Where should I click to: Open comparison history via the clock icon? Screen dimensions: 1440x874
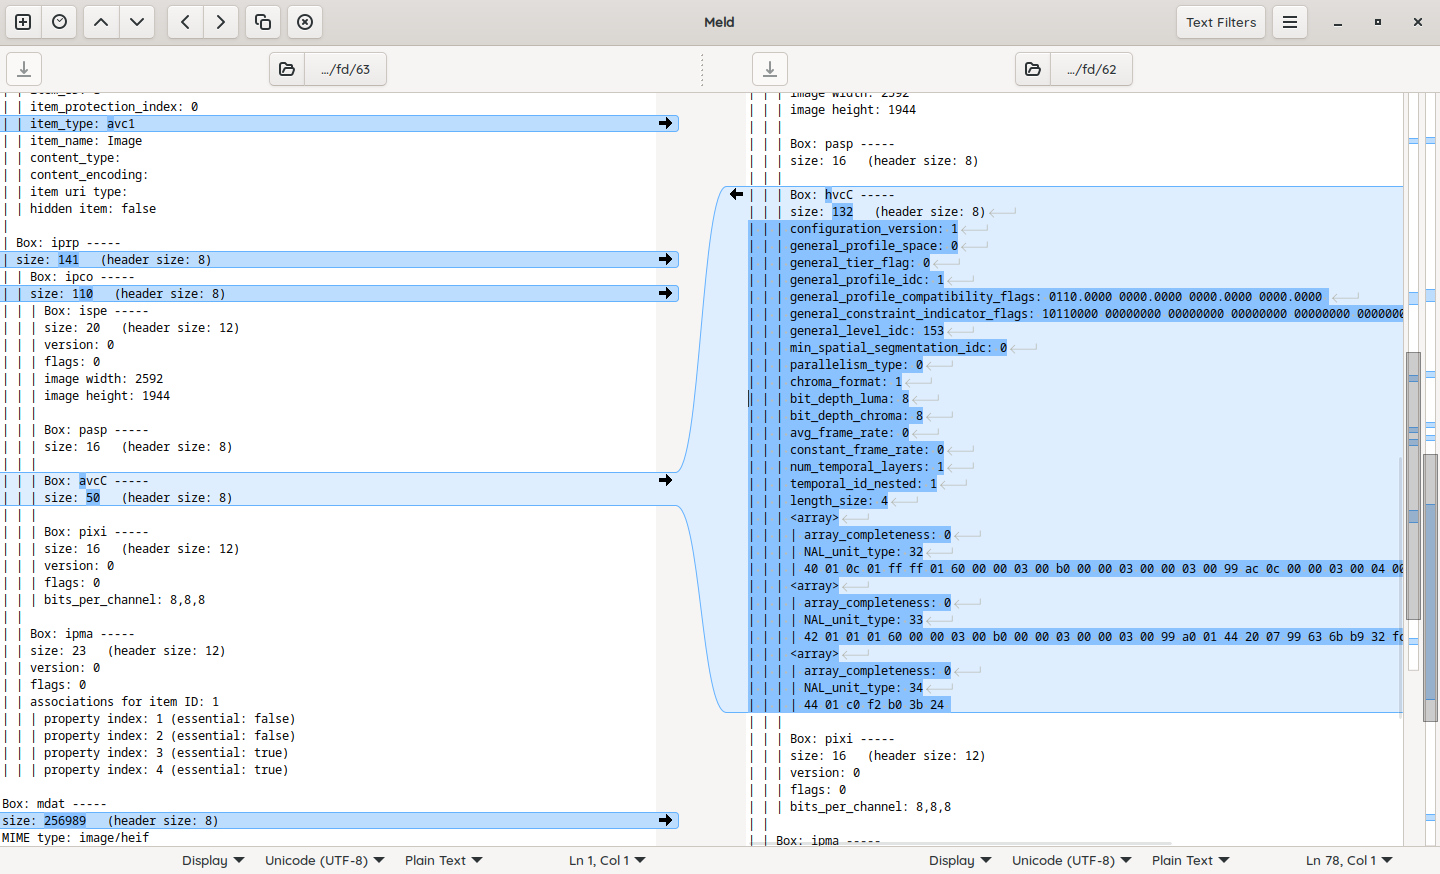coord(59,21)
